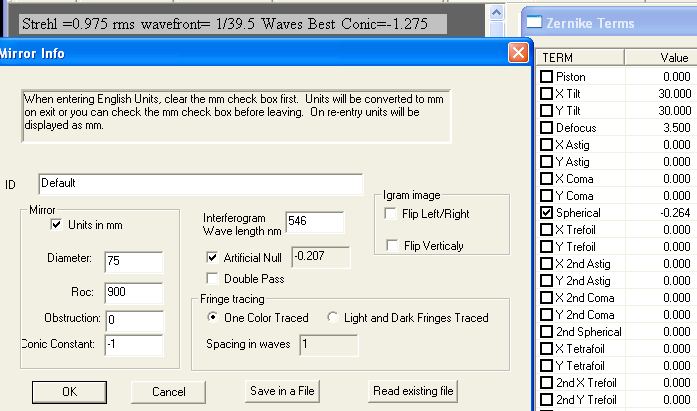
Task: Check the 2nd Y Trefoil term
Action: (x=546, y=399)
